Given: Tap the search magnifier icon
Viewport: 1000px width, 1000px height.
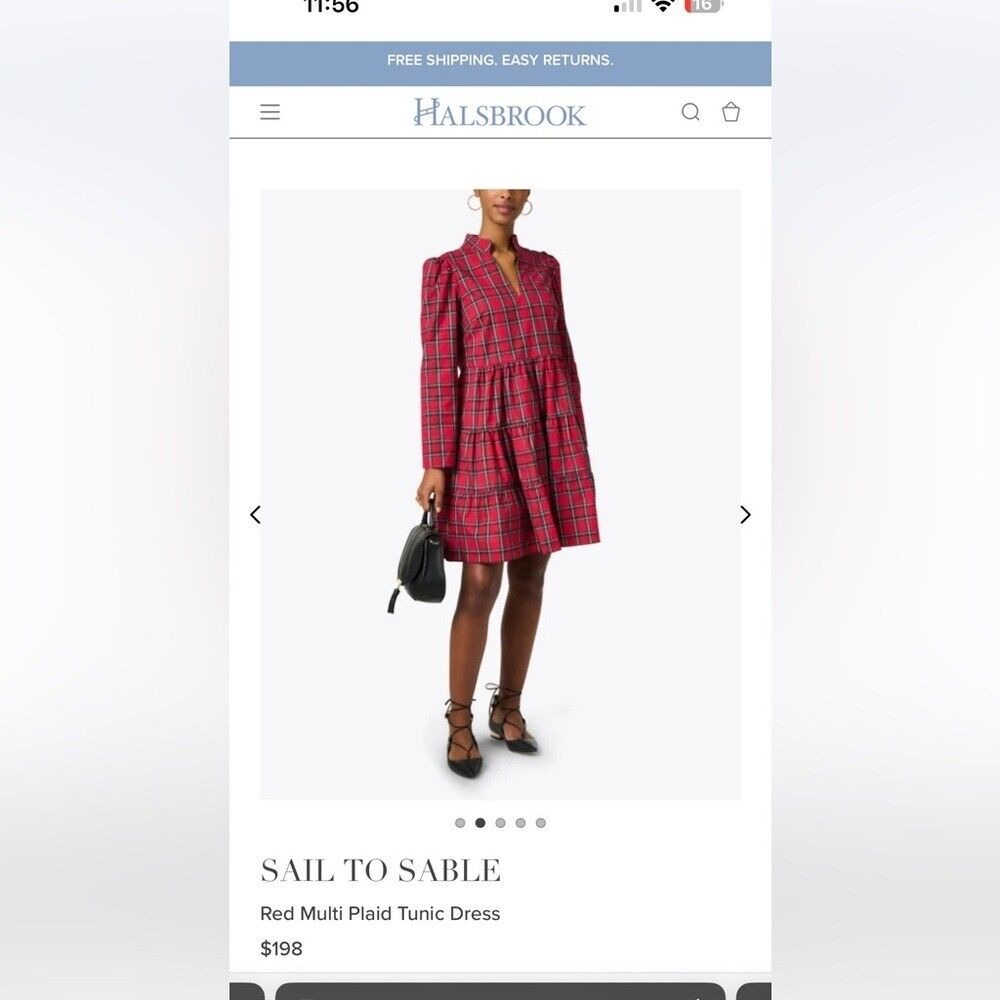Looking at the screenshot, I should coord(691,112).
